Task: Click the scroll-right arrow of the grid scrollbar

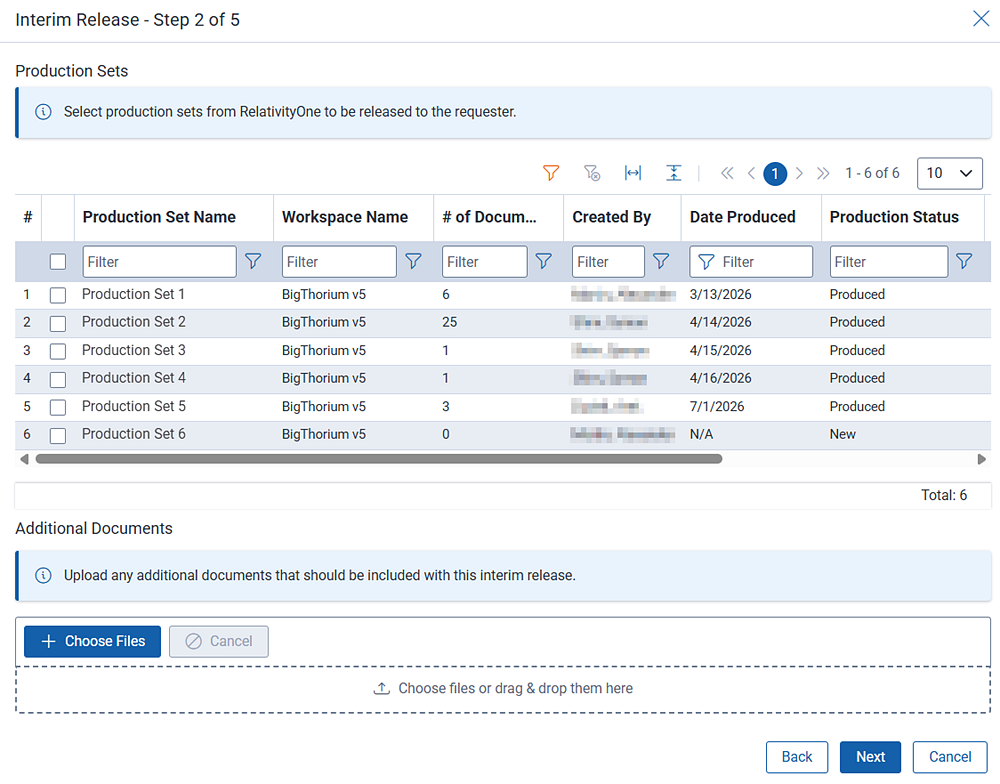Action: click(x=982, y=459)
